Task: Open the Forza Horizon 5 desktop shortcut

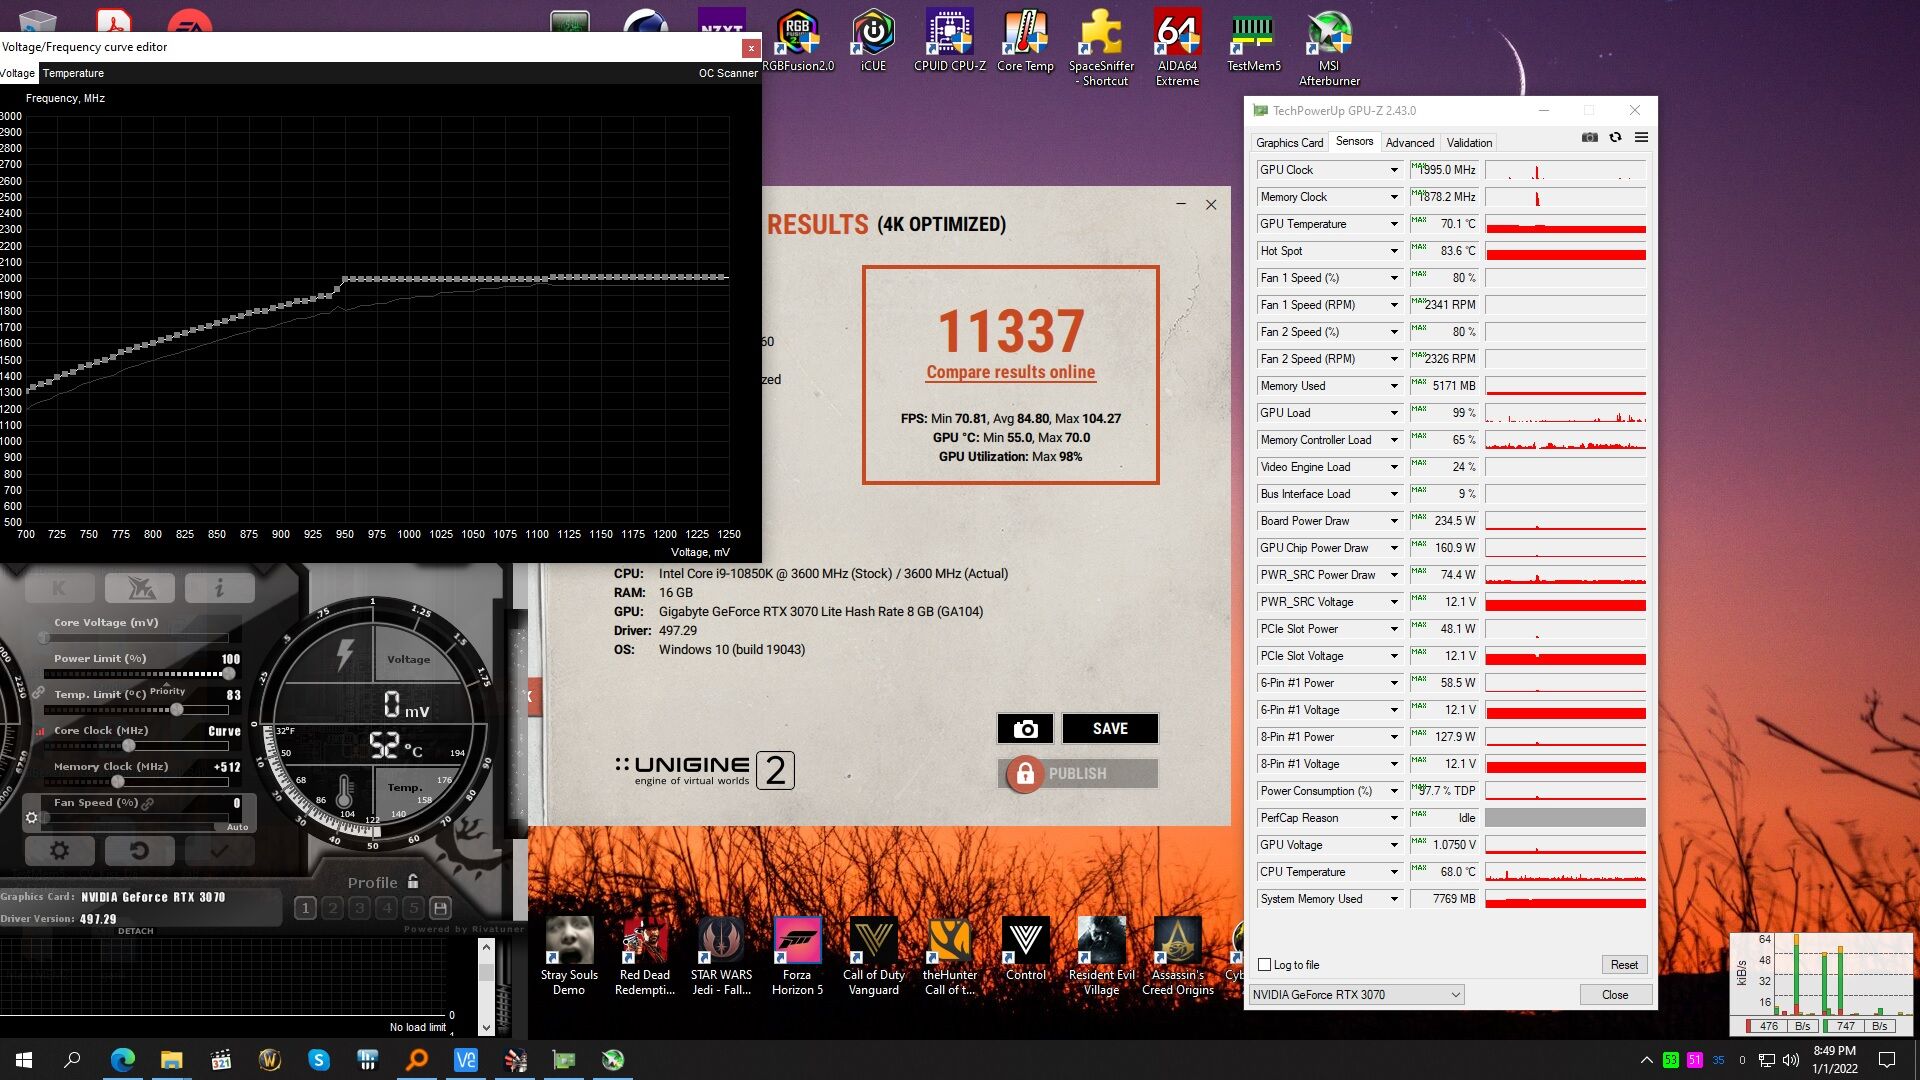Action: (797, 957)
